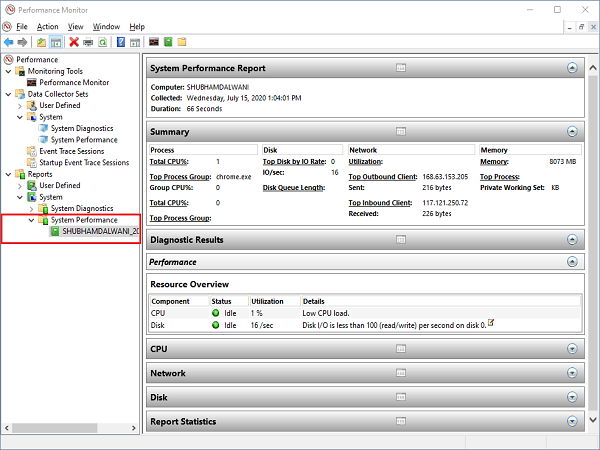The width and height of the screenshot is (600, 450).
Task: Click the Top Outbound Client link
Action: click(x=379, y=176)
